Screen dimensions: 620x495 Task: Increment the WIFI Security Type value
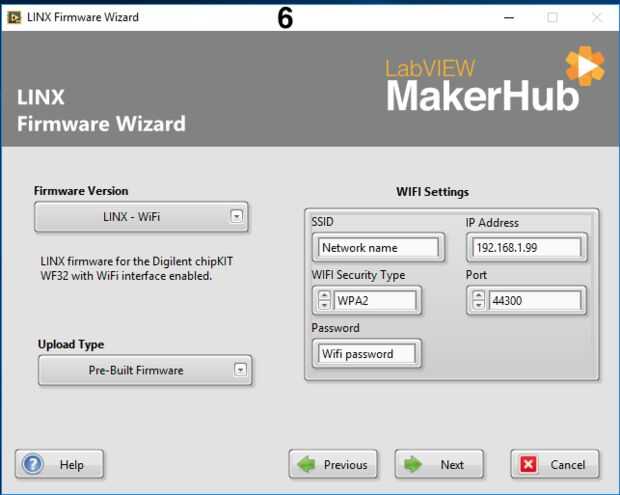(x=324, y=296)
